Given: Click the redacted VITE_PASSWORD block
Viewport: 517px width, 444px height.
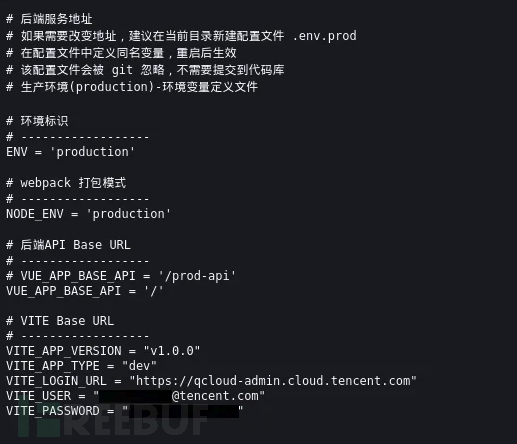Looking at the screenshot, I should coord(184,411).
